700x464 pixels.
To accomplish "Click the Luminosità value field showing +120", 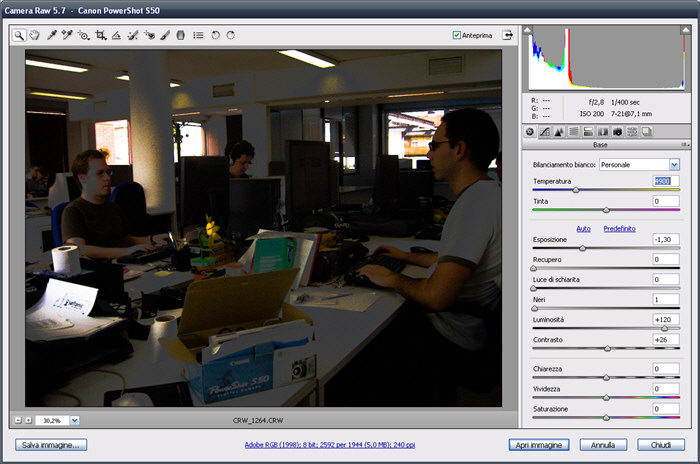I will click(x=666, y=320).
